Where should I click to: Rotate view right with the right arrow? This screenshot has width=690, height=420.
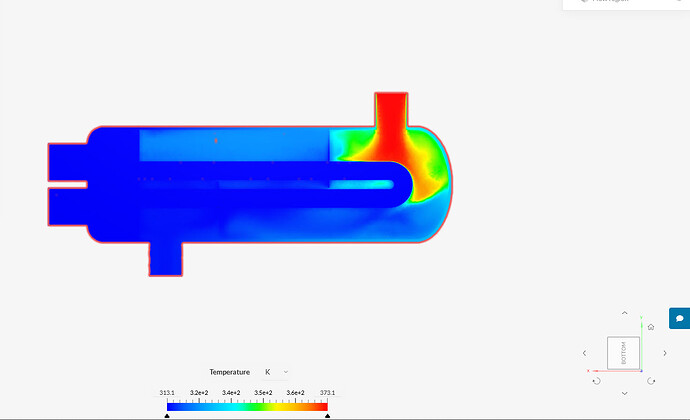[664, 353]
